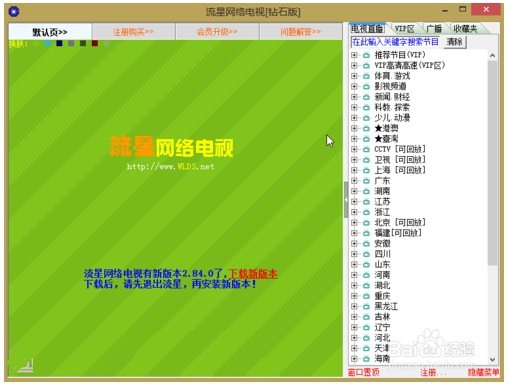Click the TV icon beside 上海 [可回放]
Screen dimensions: 509x386
366,170
